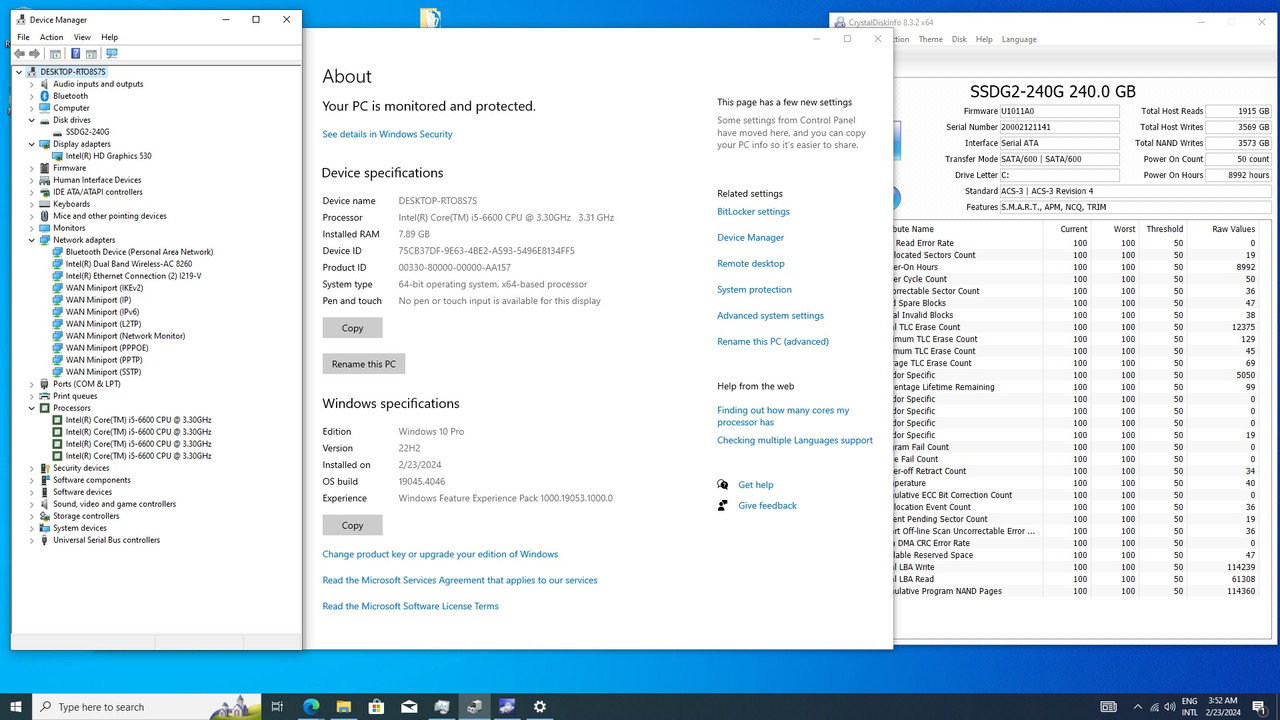Select WAN Miniport (PPPOE) entry
The height and width of the screenshot is (720, 1280).
[x=106, y=348]
